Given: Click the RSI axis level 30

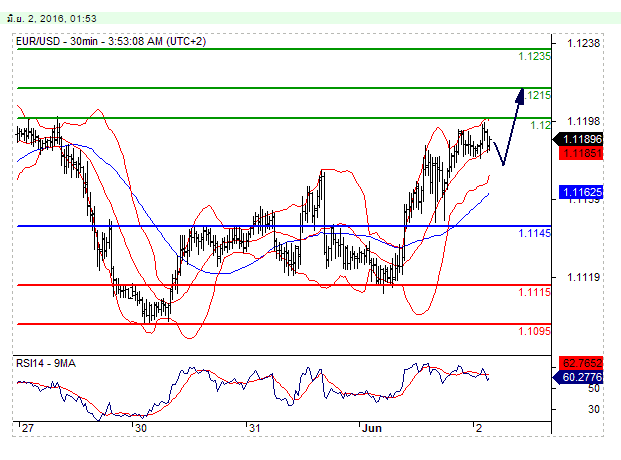Looking at the screenshot, I should pos(593,409).
